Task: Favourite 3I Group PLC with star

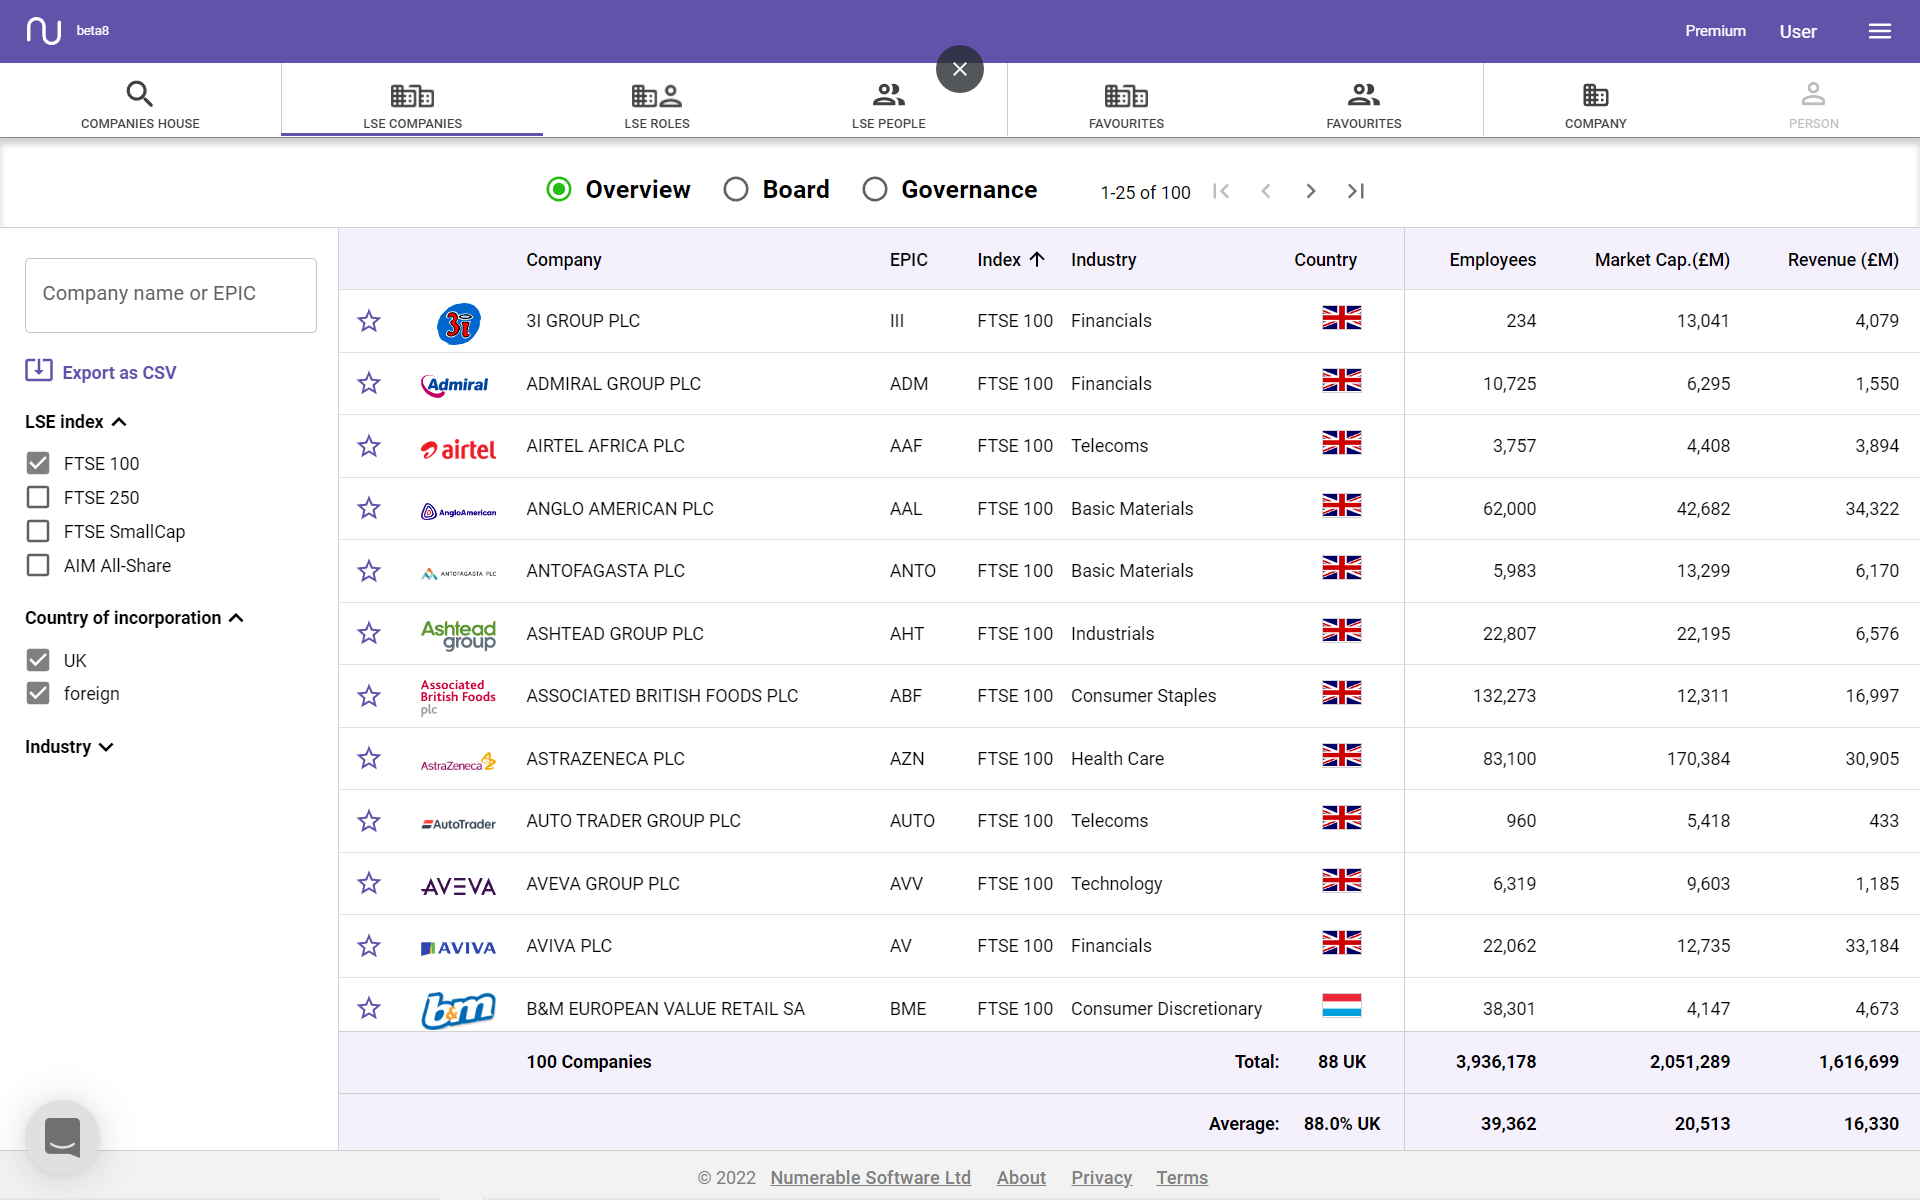Action: [369, 321]
